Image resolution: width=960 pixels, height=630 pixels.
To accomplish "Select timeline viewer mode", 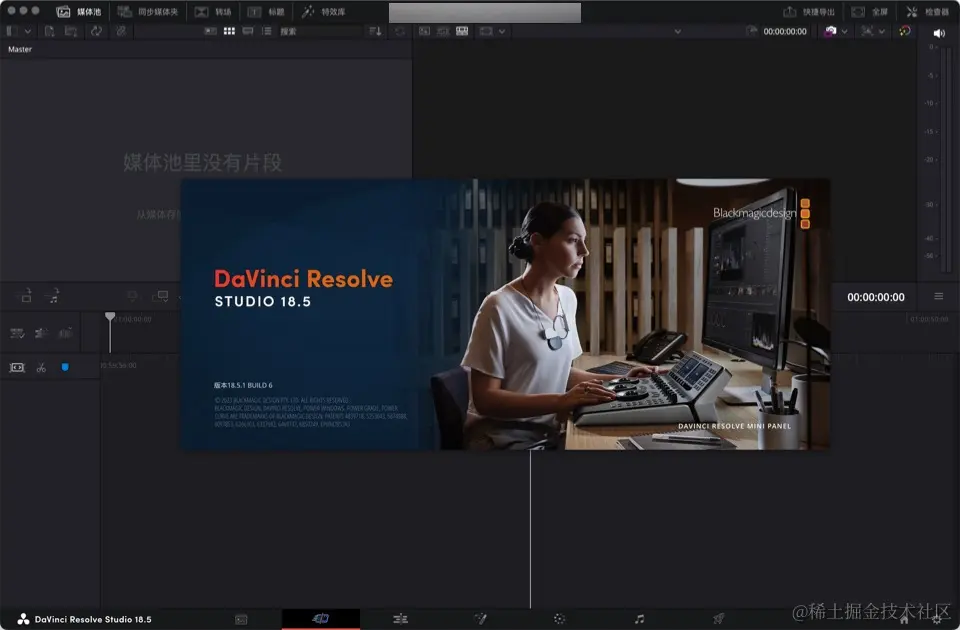I will coord(462,31).
